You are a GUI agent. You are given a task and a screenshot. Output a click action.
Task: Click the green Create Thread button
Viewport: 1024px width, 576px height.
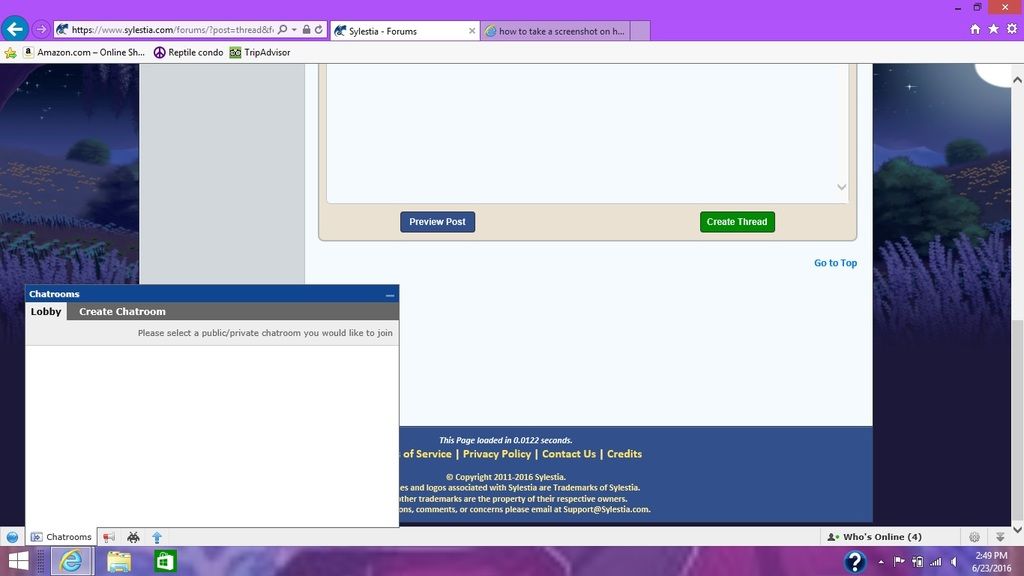pyautogui.click(x=737, y=222)
